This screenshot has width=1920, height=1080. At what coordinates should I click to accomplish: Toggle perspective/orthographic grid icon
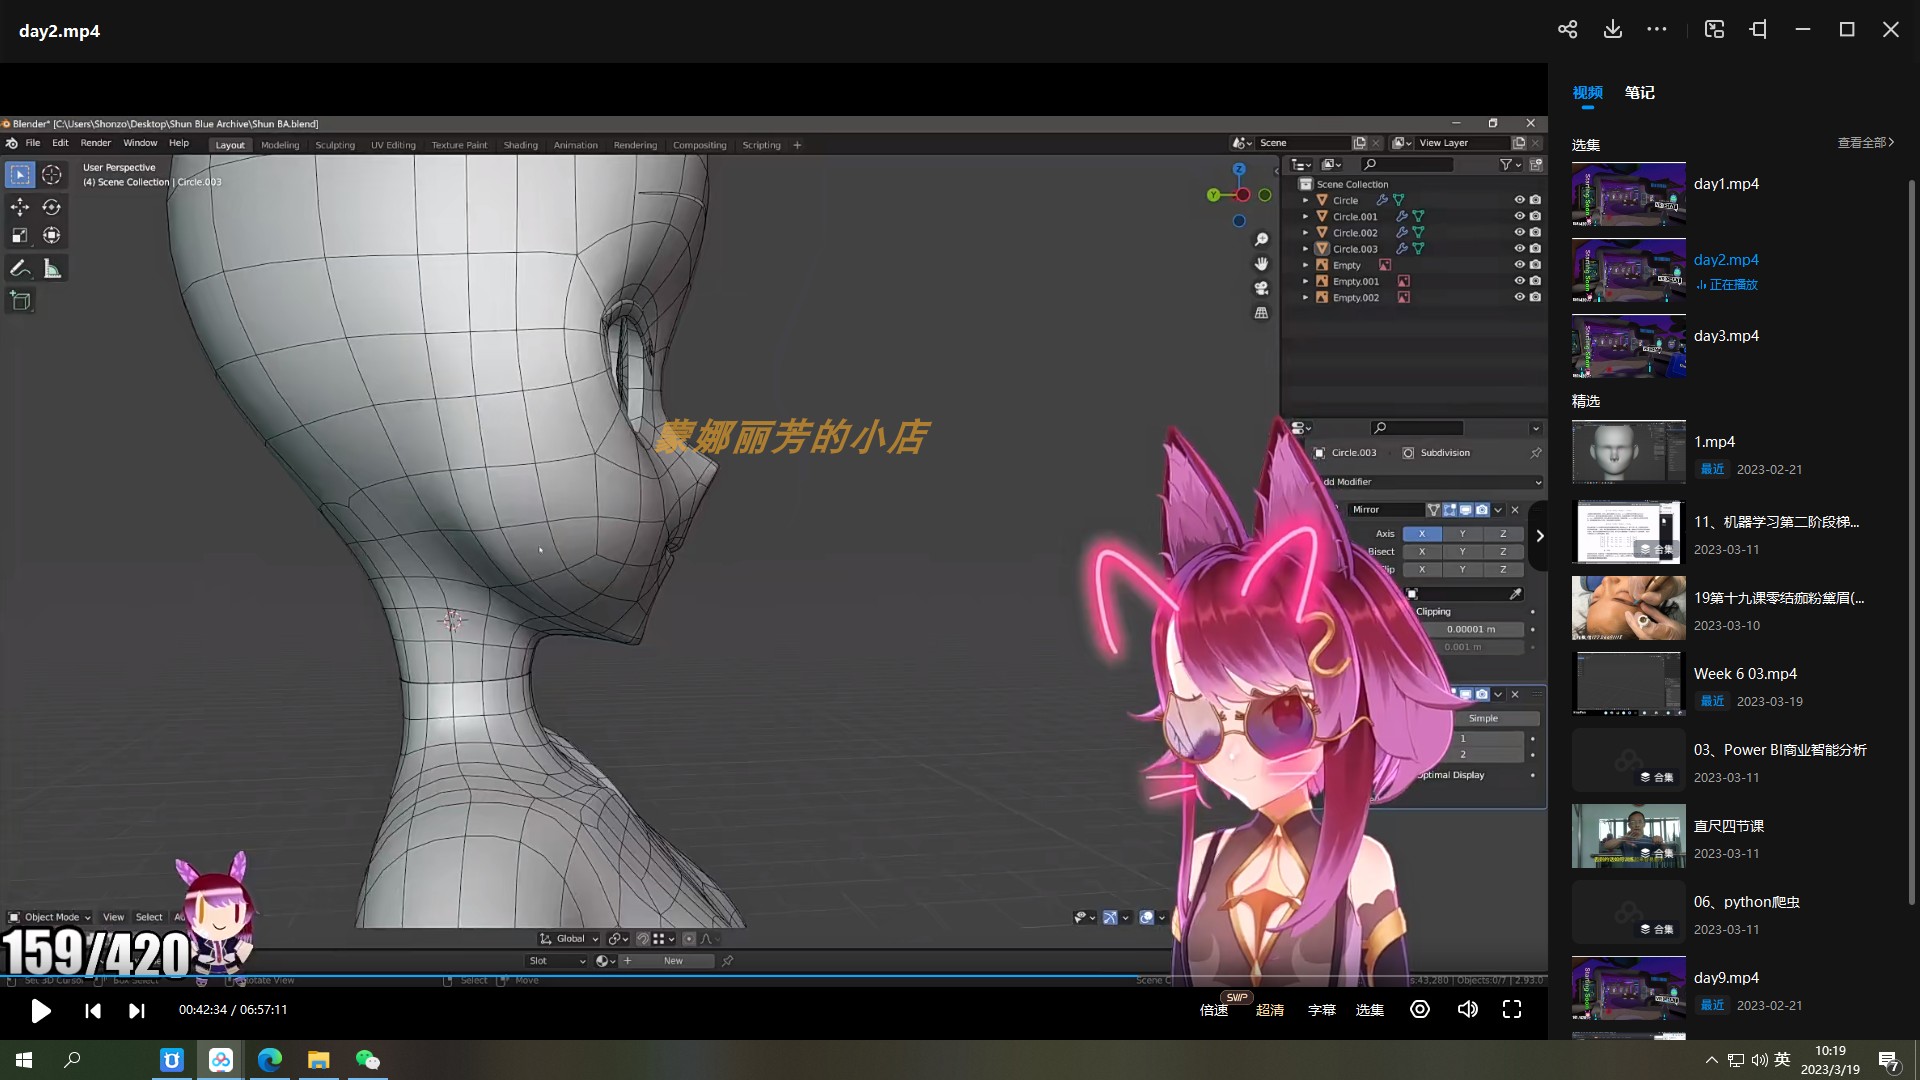[x=1262, y=313]
